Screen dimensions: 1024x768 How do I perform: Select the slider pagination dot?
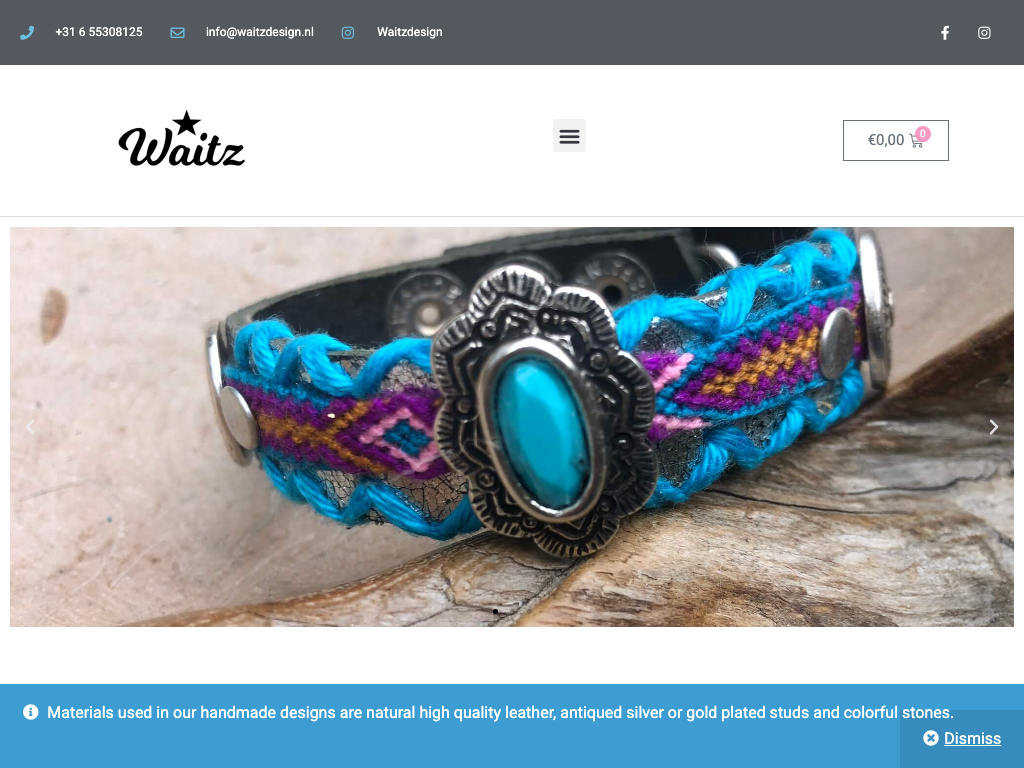tap(496, 611)
